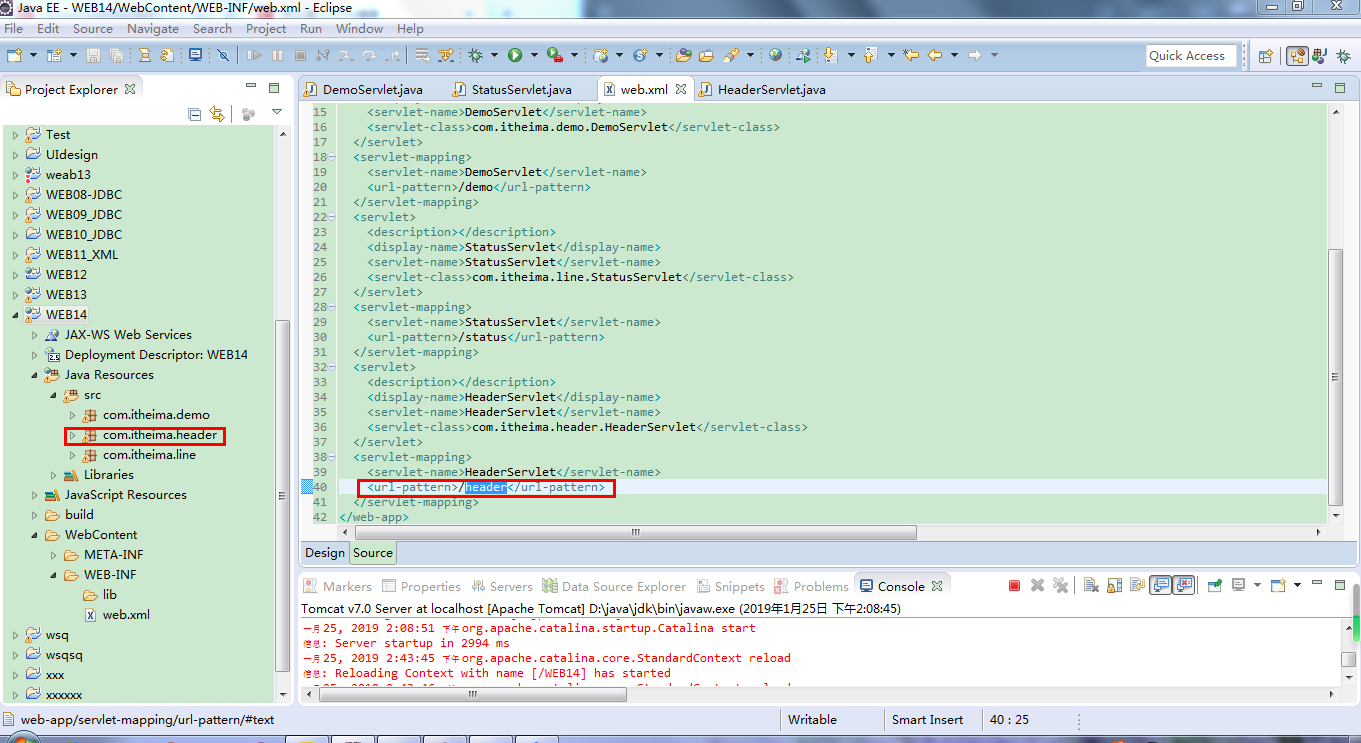Open the Project menu
The image size is (1361, 743).
click(266, 29)
